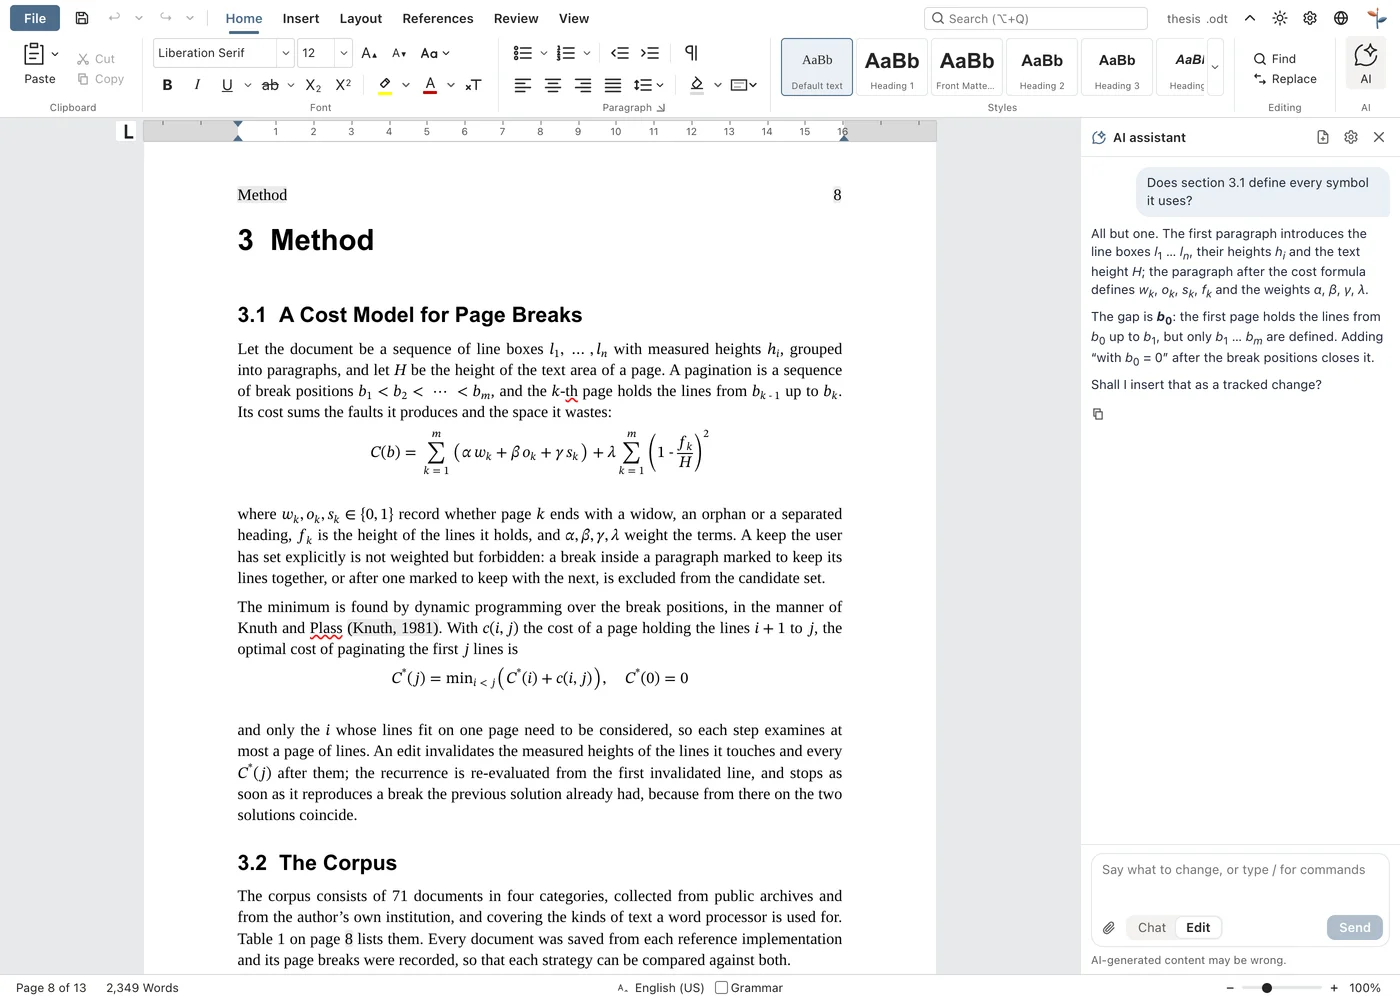Switch the theme with the sun icon

1280,18
